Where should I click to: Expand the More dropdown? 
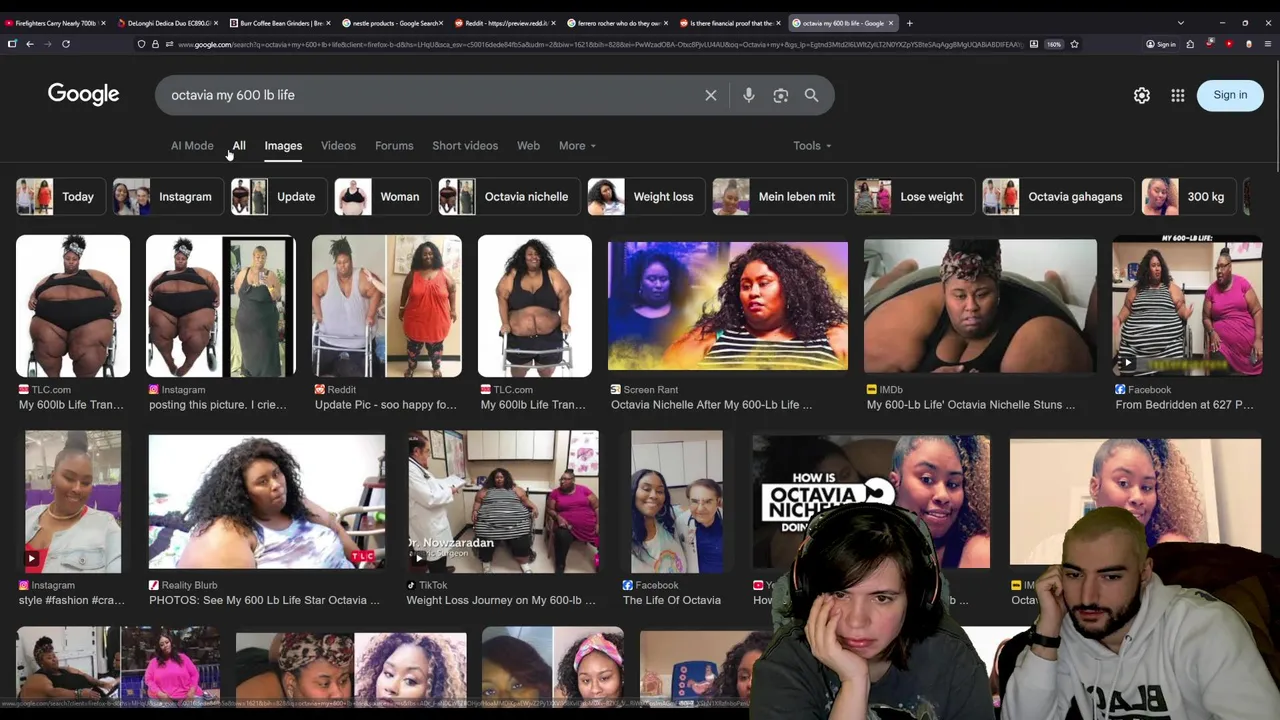[577, 146]
